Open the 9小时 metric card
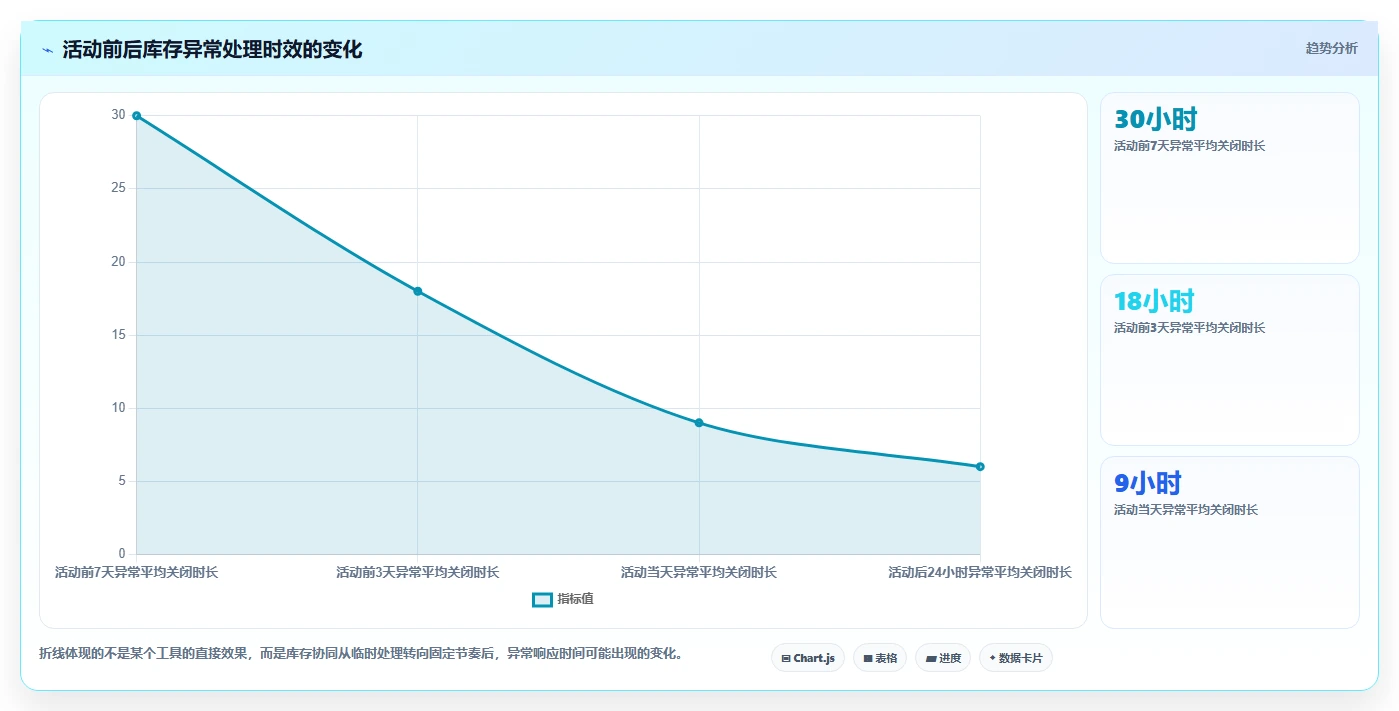Image resolution: width=1399 pixels, height=711 pixels. click(1230, 542)
